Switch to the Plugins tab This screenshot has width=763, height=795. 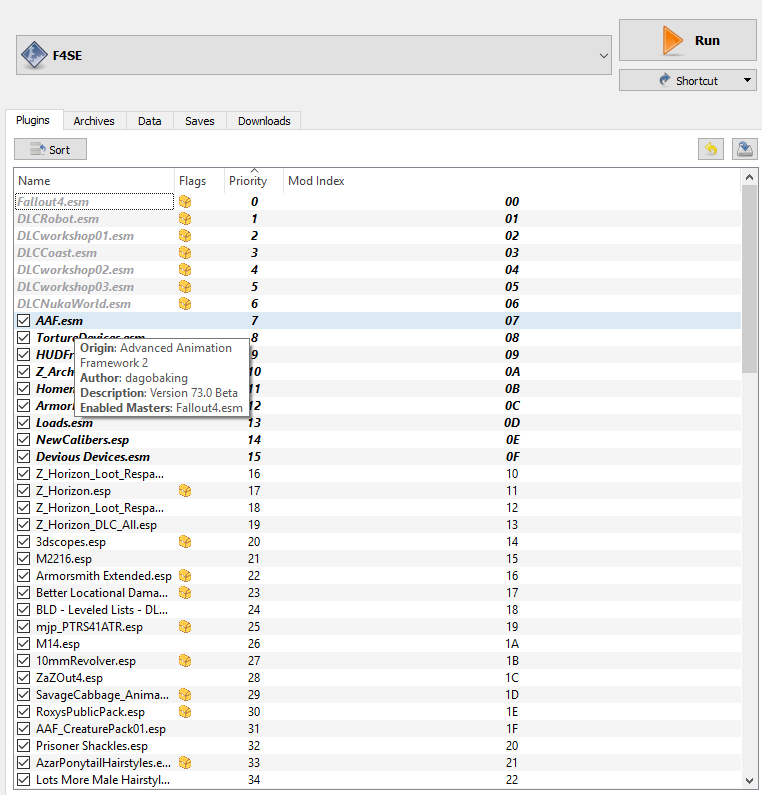pyautogui.click(x=33, y=120)
